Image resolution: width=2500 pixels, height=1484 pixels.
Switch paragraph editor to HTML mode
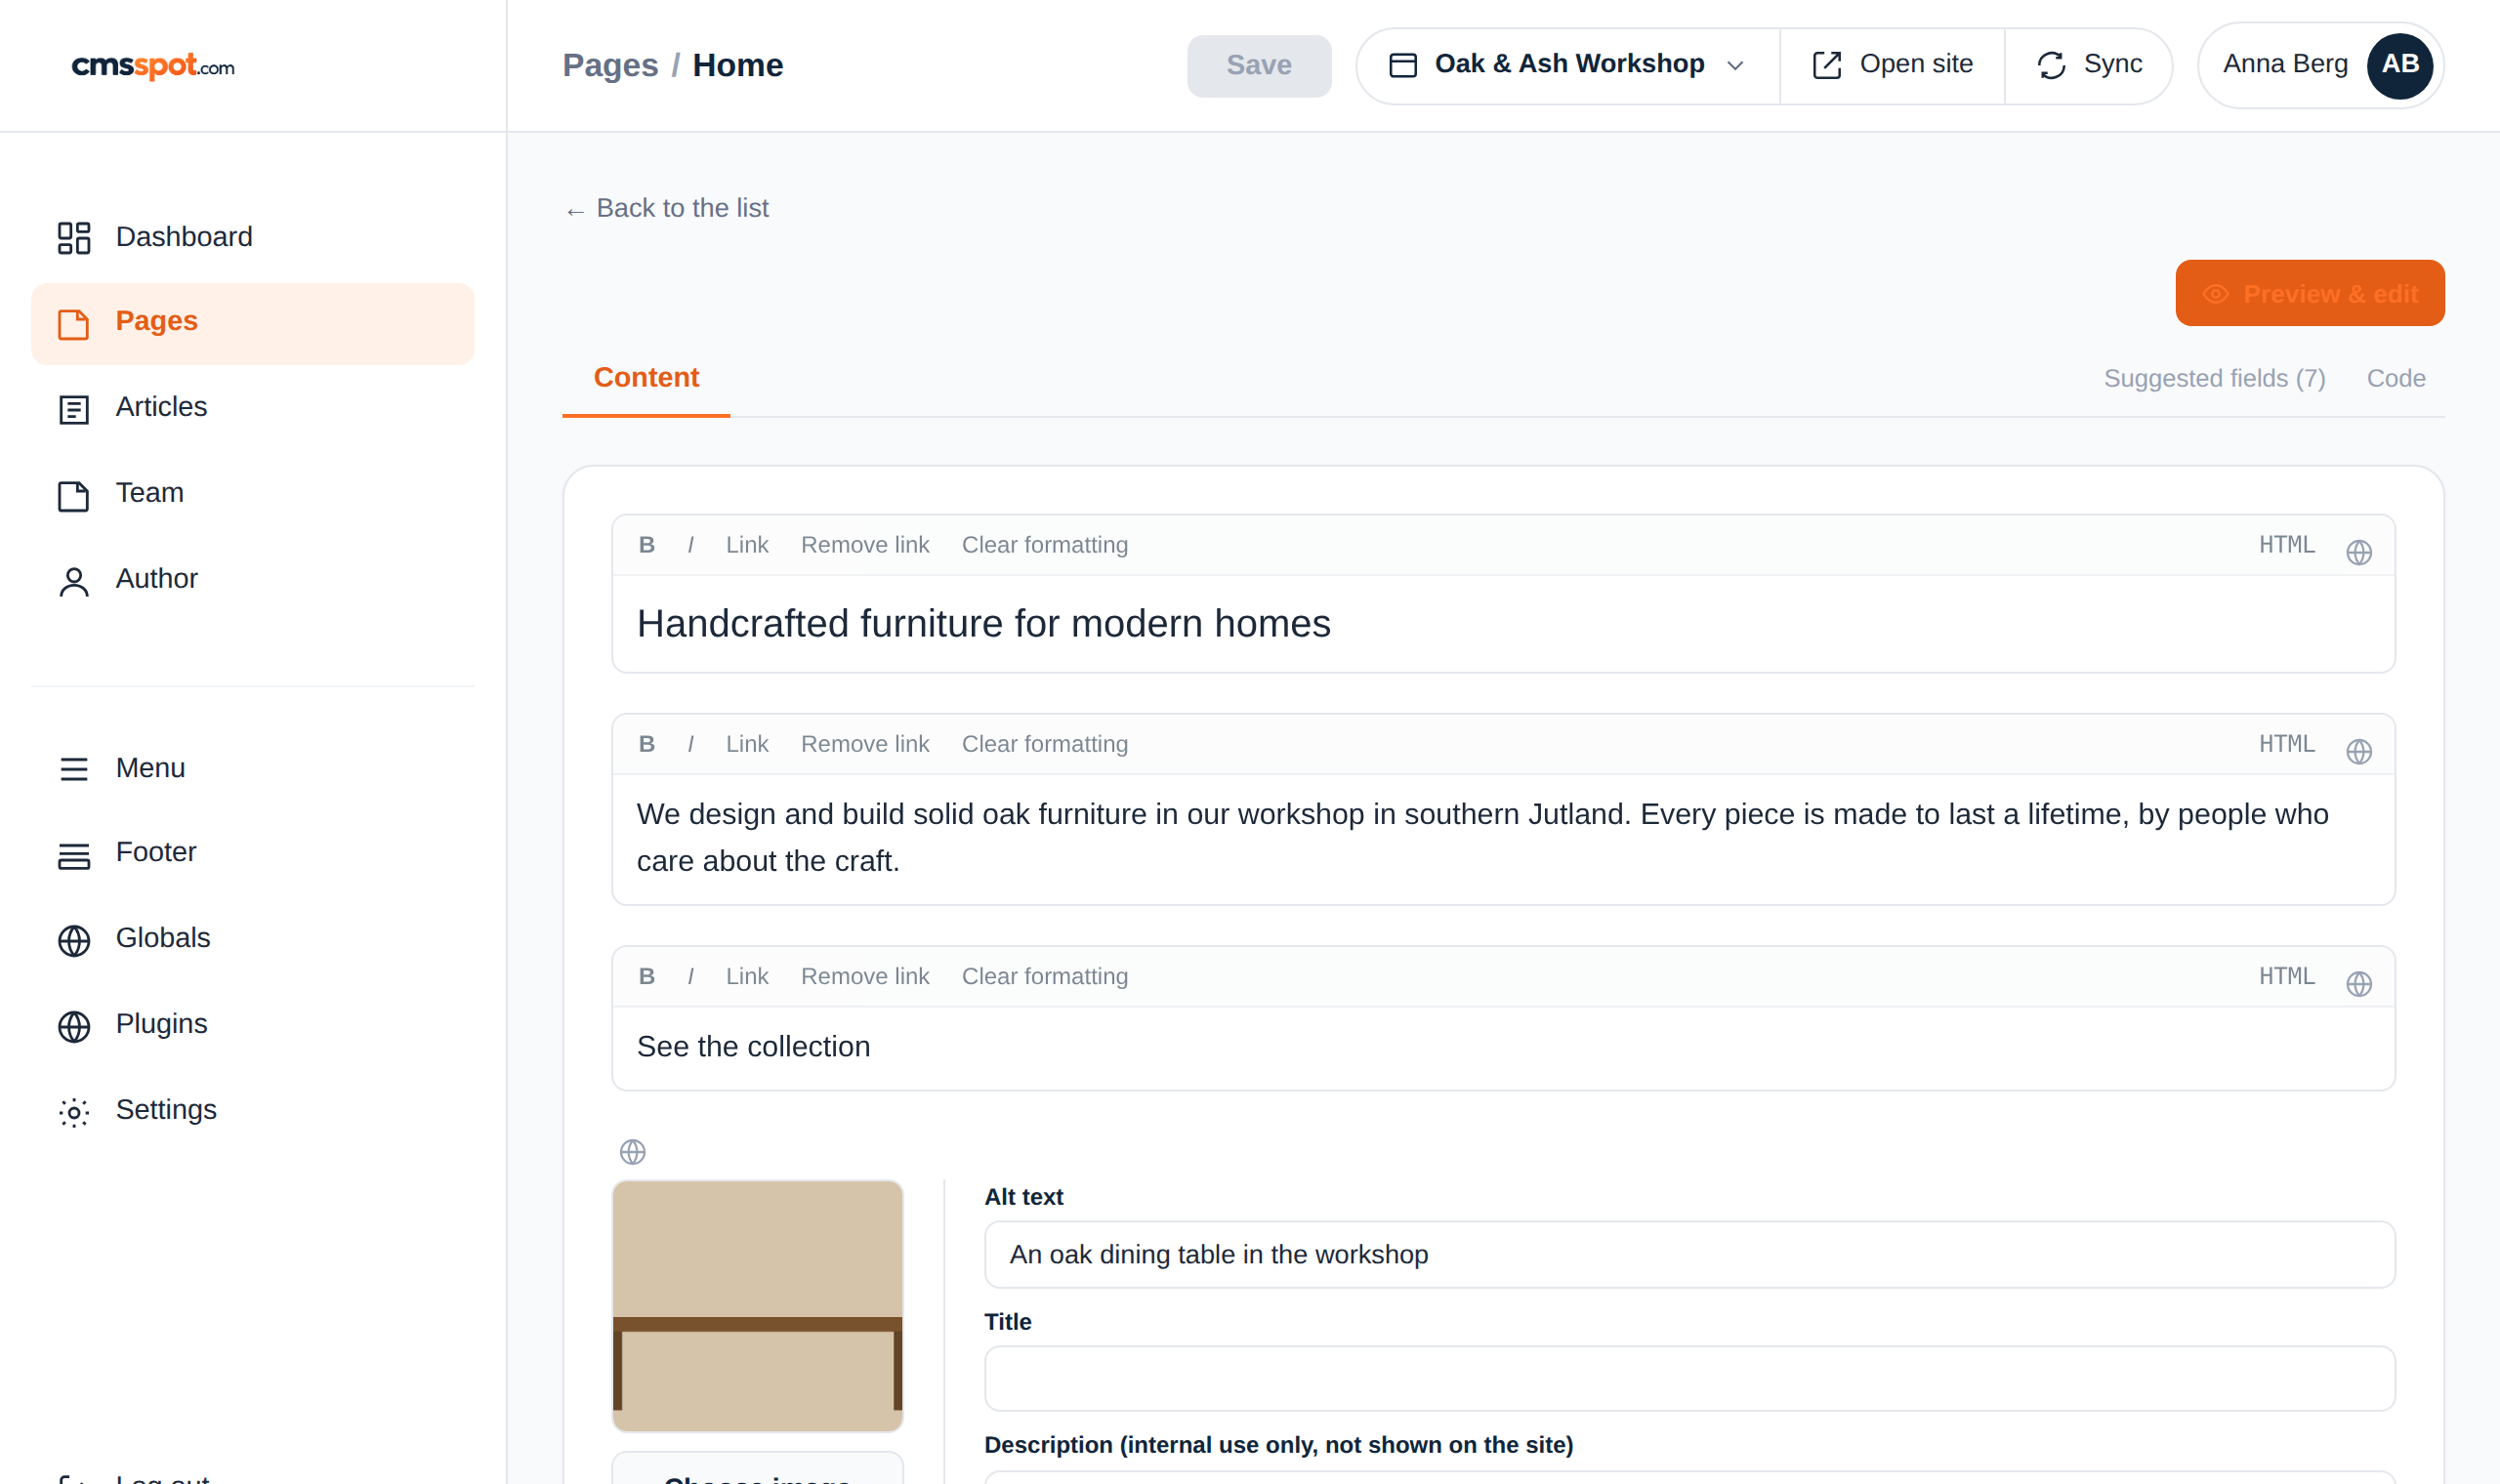2286,744
